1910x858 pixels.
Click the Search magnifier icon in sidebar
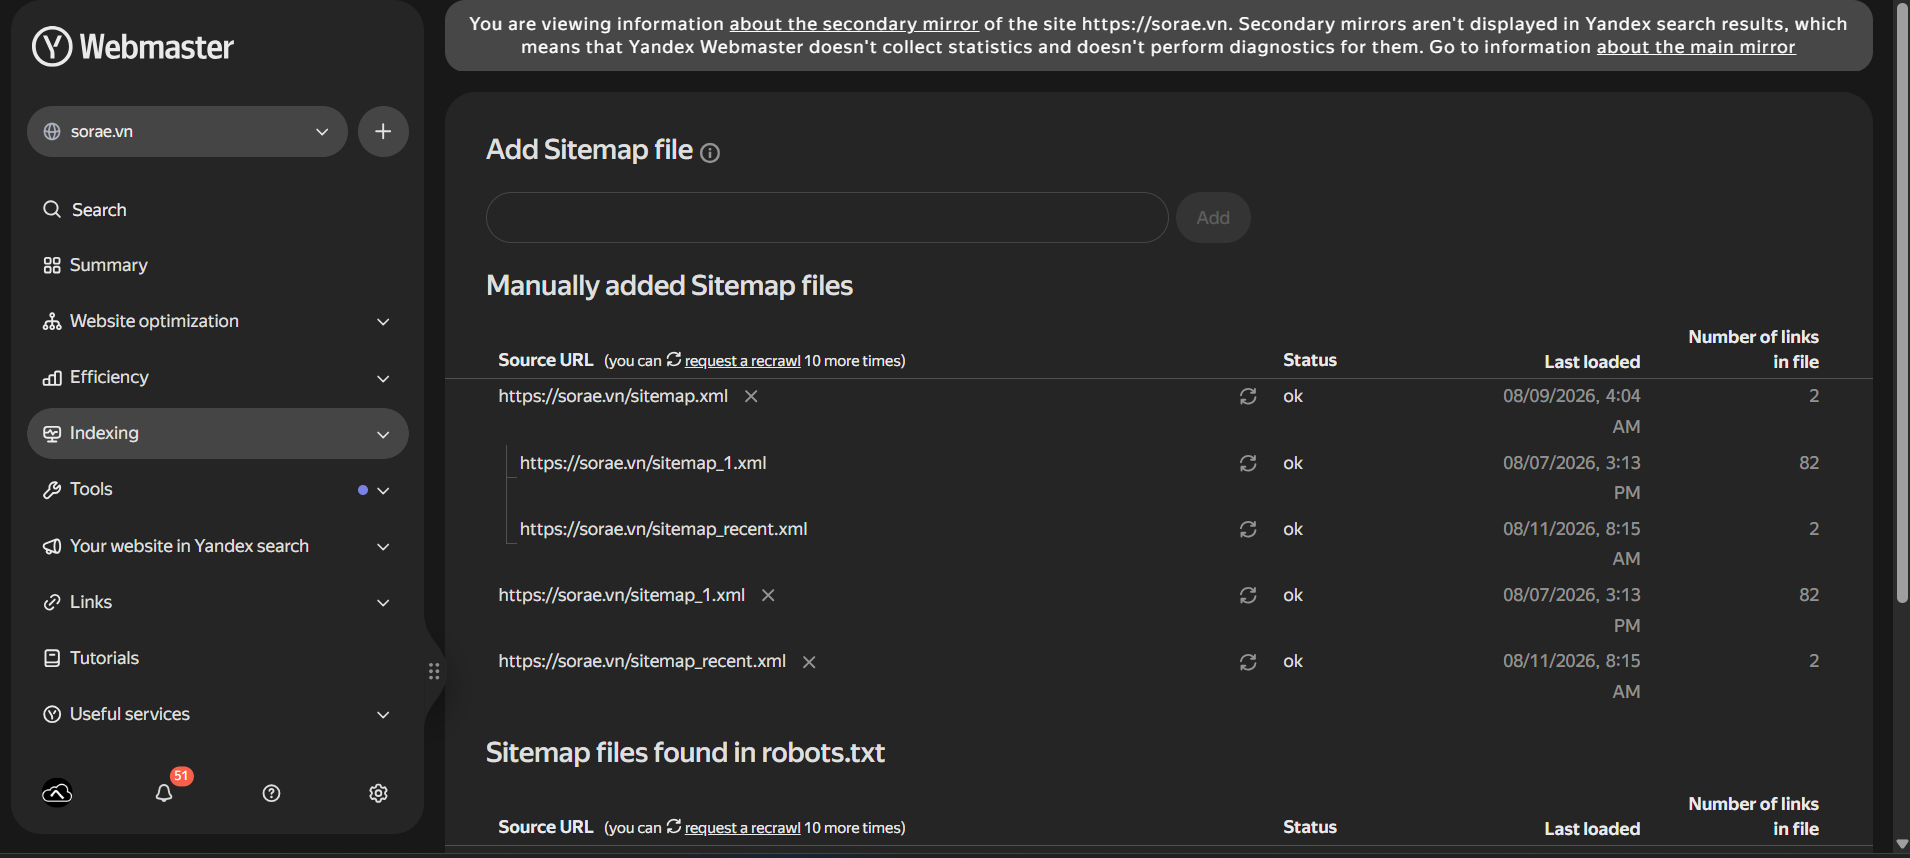pyautogui.click(x=52, y=209)
